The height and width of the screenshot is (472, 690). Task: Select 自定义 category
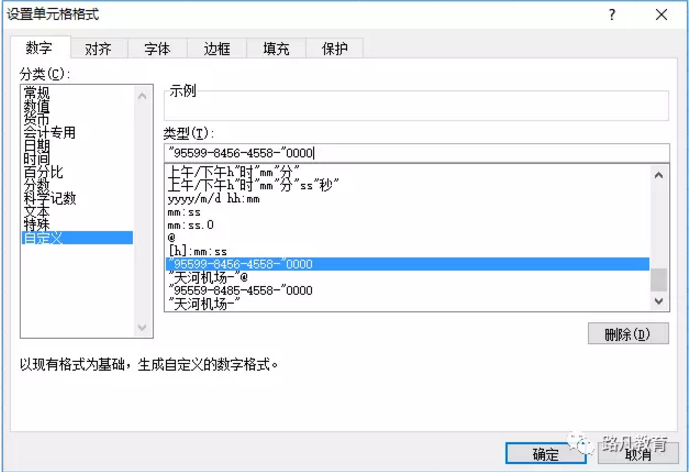77,238
